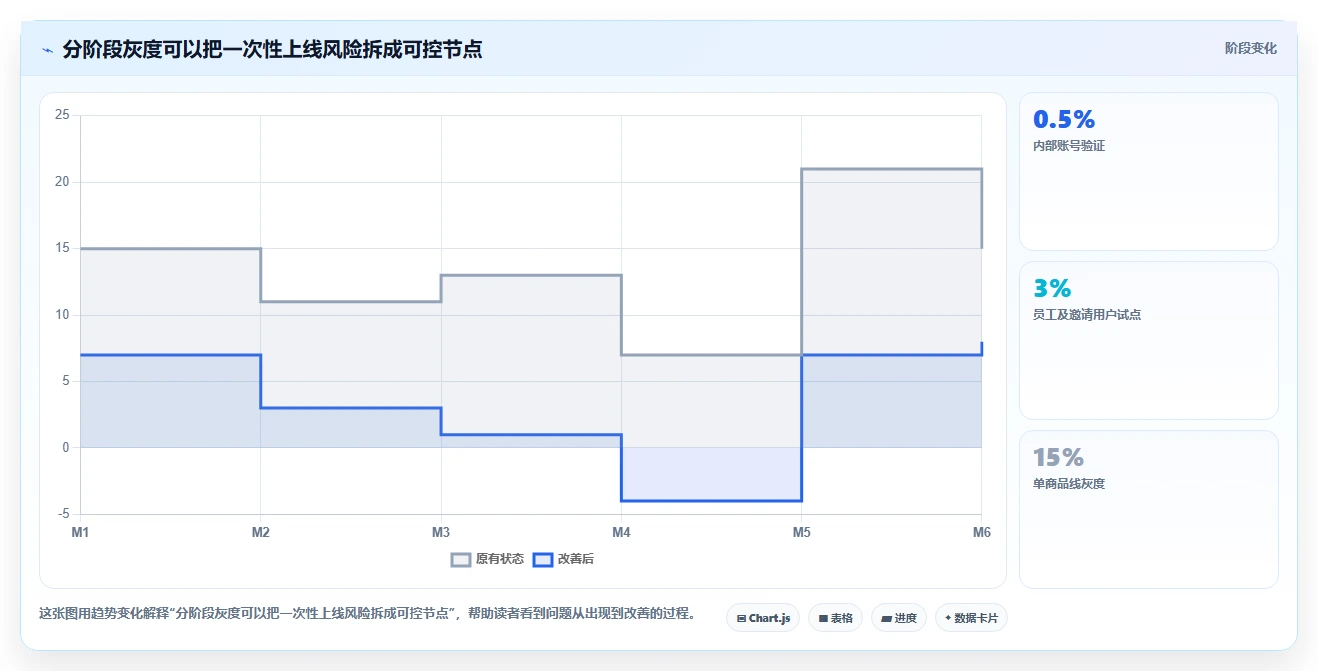
Task: Click the y-axis value -5
Action: tap(63, 514)
